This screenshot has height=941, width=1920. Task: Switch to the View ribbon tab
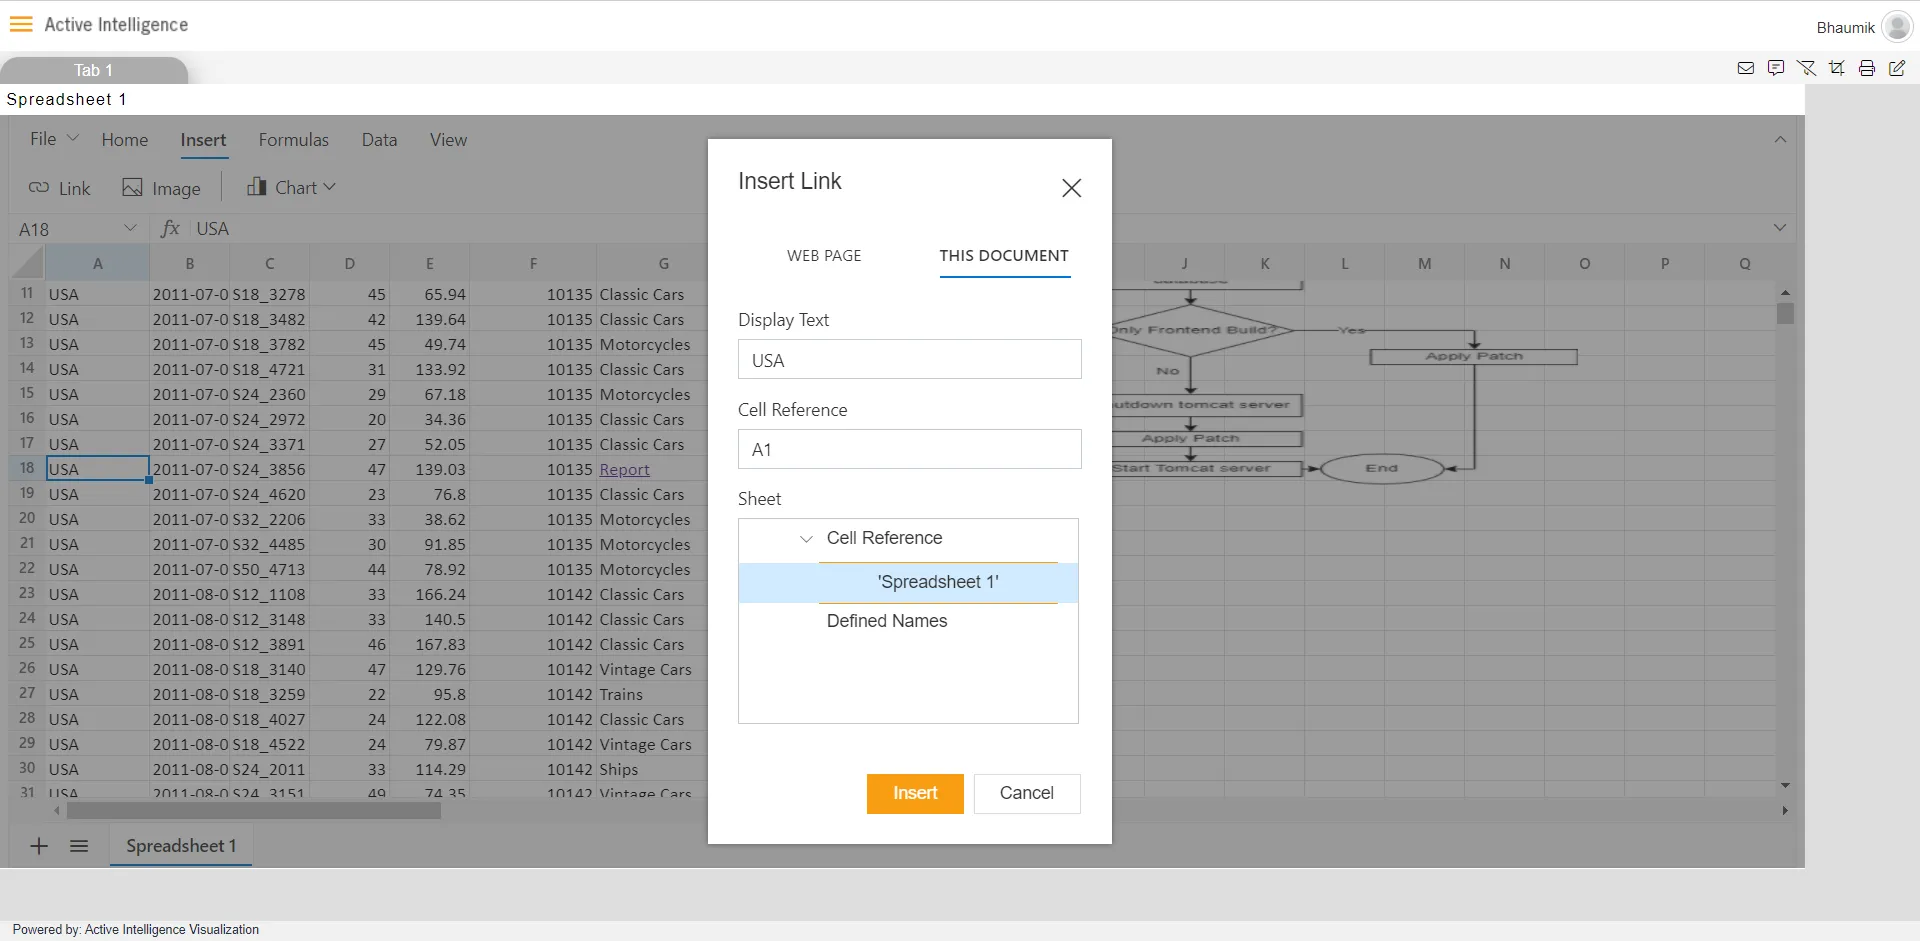point(448,140)
